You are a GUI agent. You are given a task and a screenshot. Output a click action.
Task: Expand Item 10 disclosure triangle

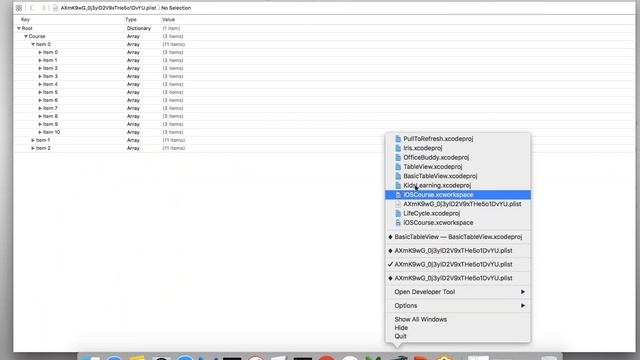click(40, 132)
